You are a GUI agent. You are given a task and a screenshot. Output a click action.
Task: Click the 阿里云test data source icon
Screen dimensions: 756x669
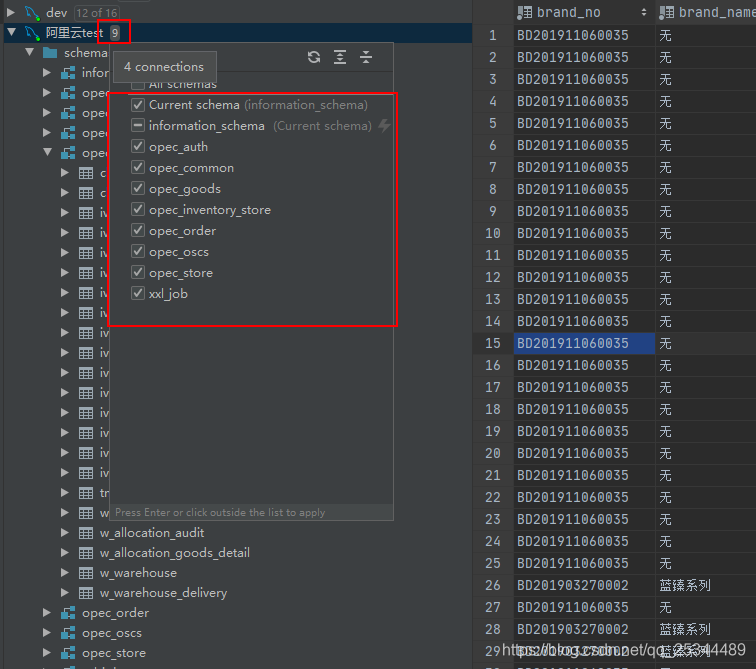pos(32,33)
